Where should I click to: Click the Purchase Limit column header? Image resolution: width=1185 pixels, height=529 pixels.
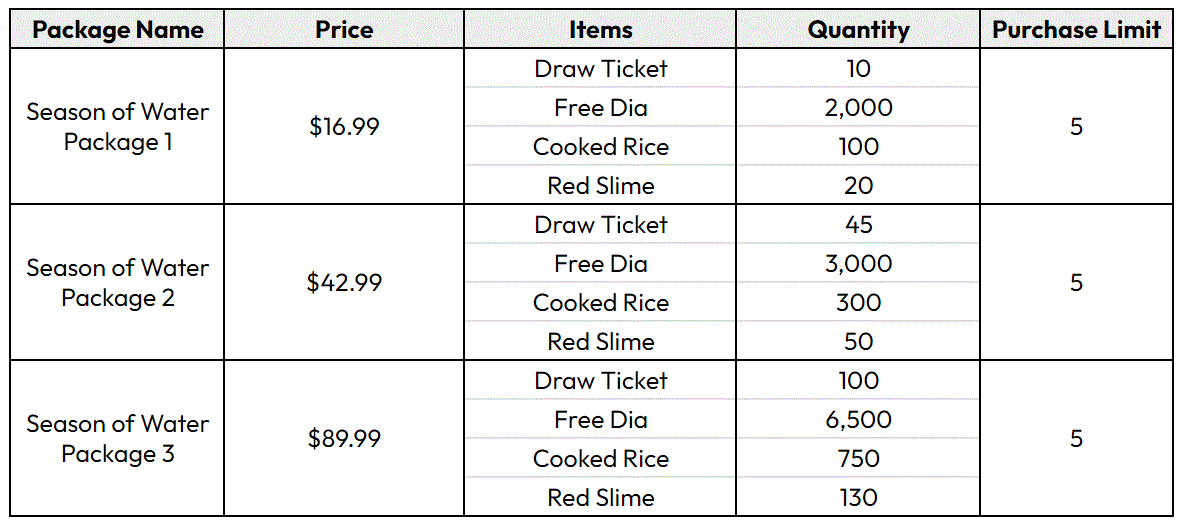pos(1076,29)
